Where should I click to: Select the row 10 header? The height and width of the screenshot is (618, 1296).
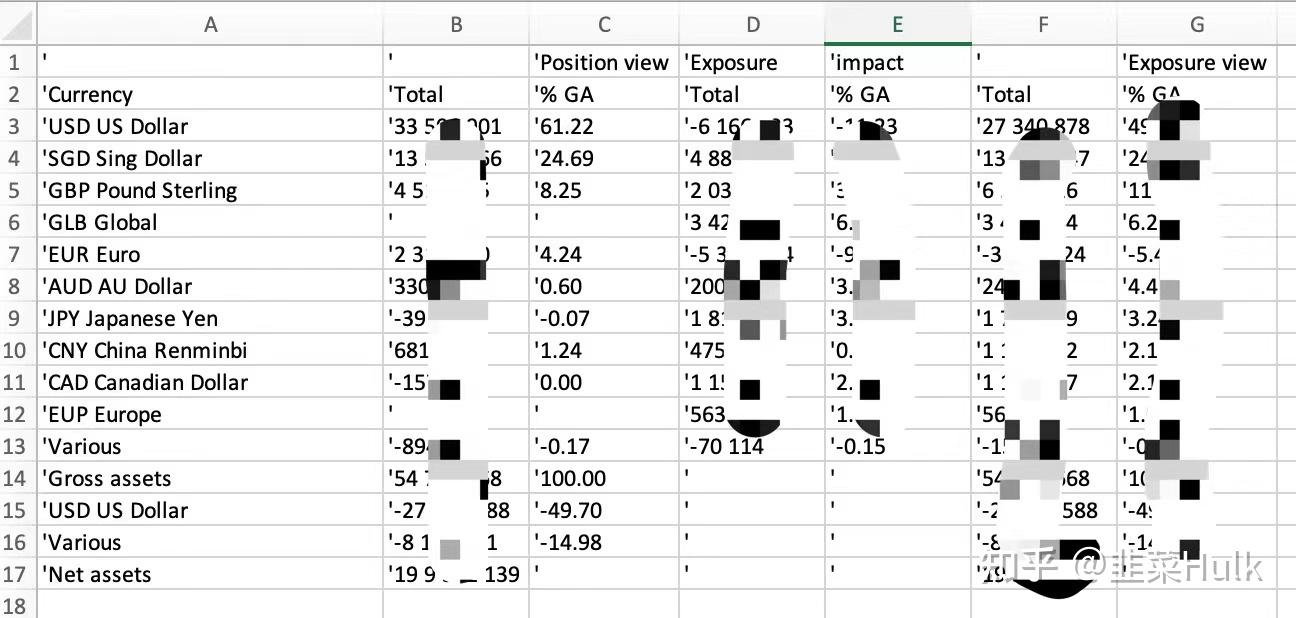click(x=18, y=350)
